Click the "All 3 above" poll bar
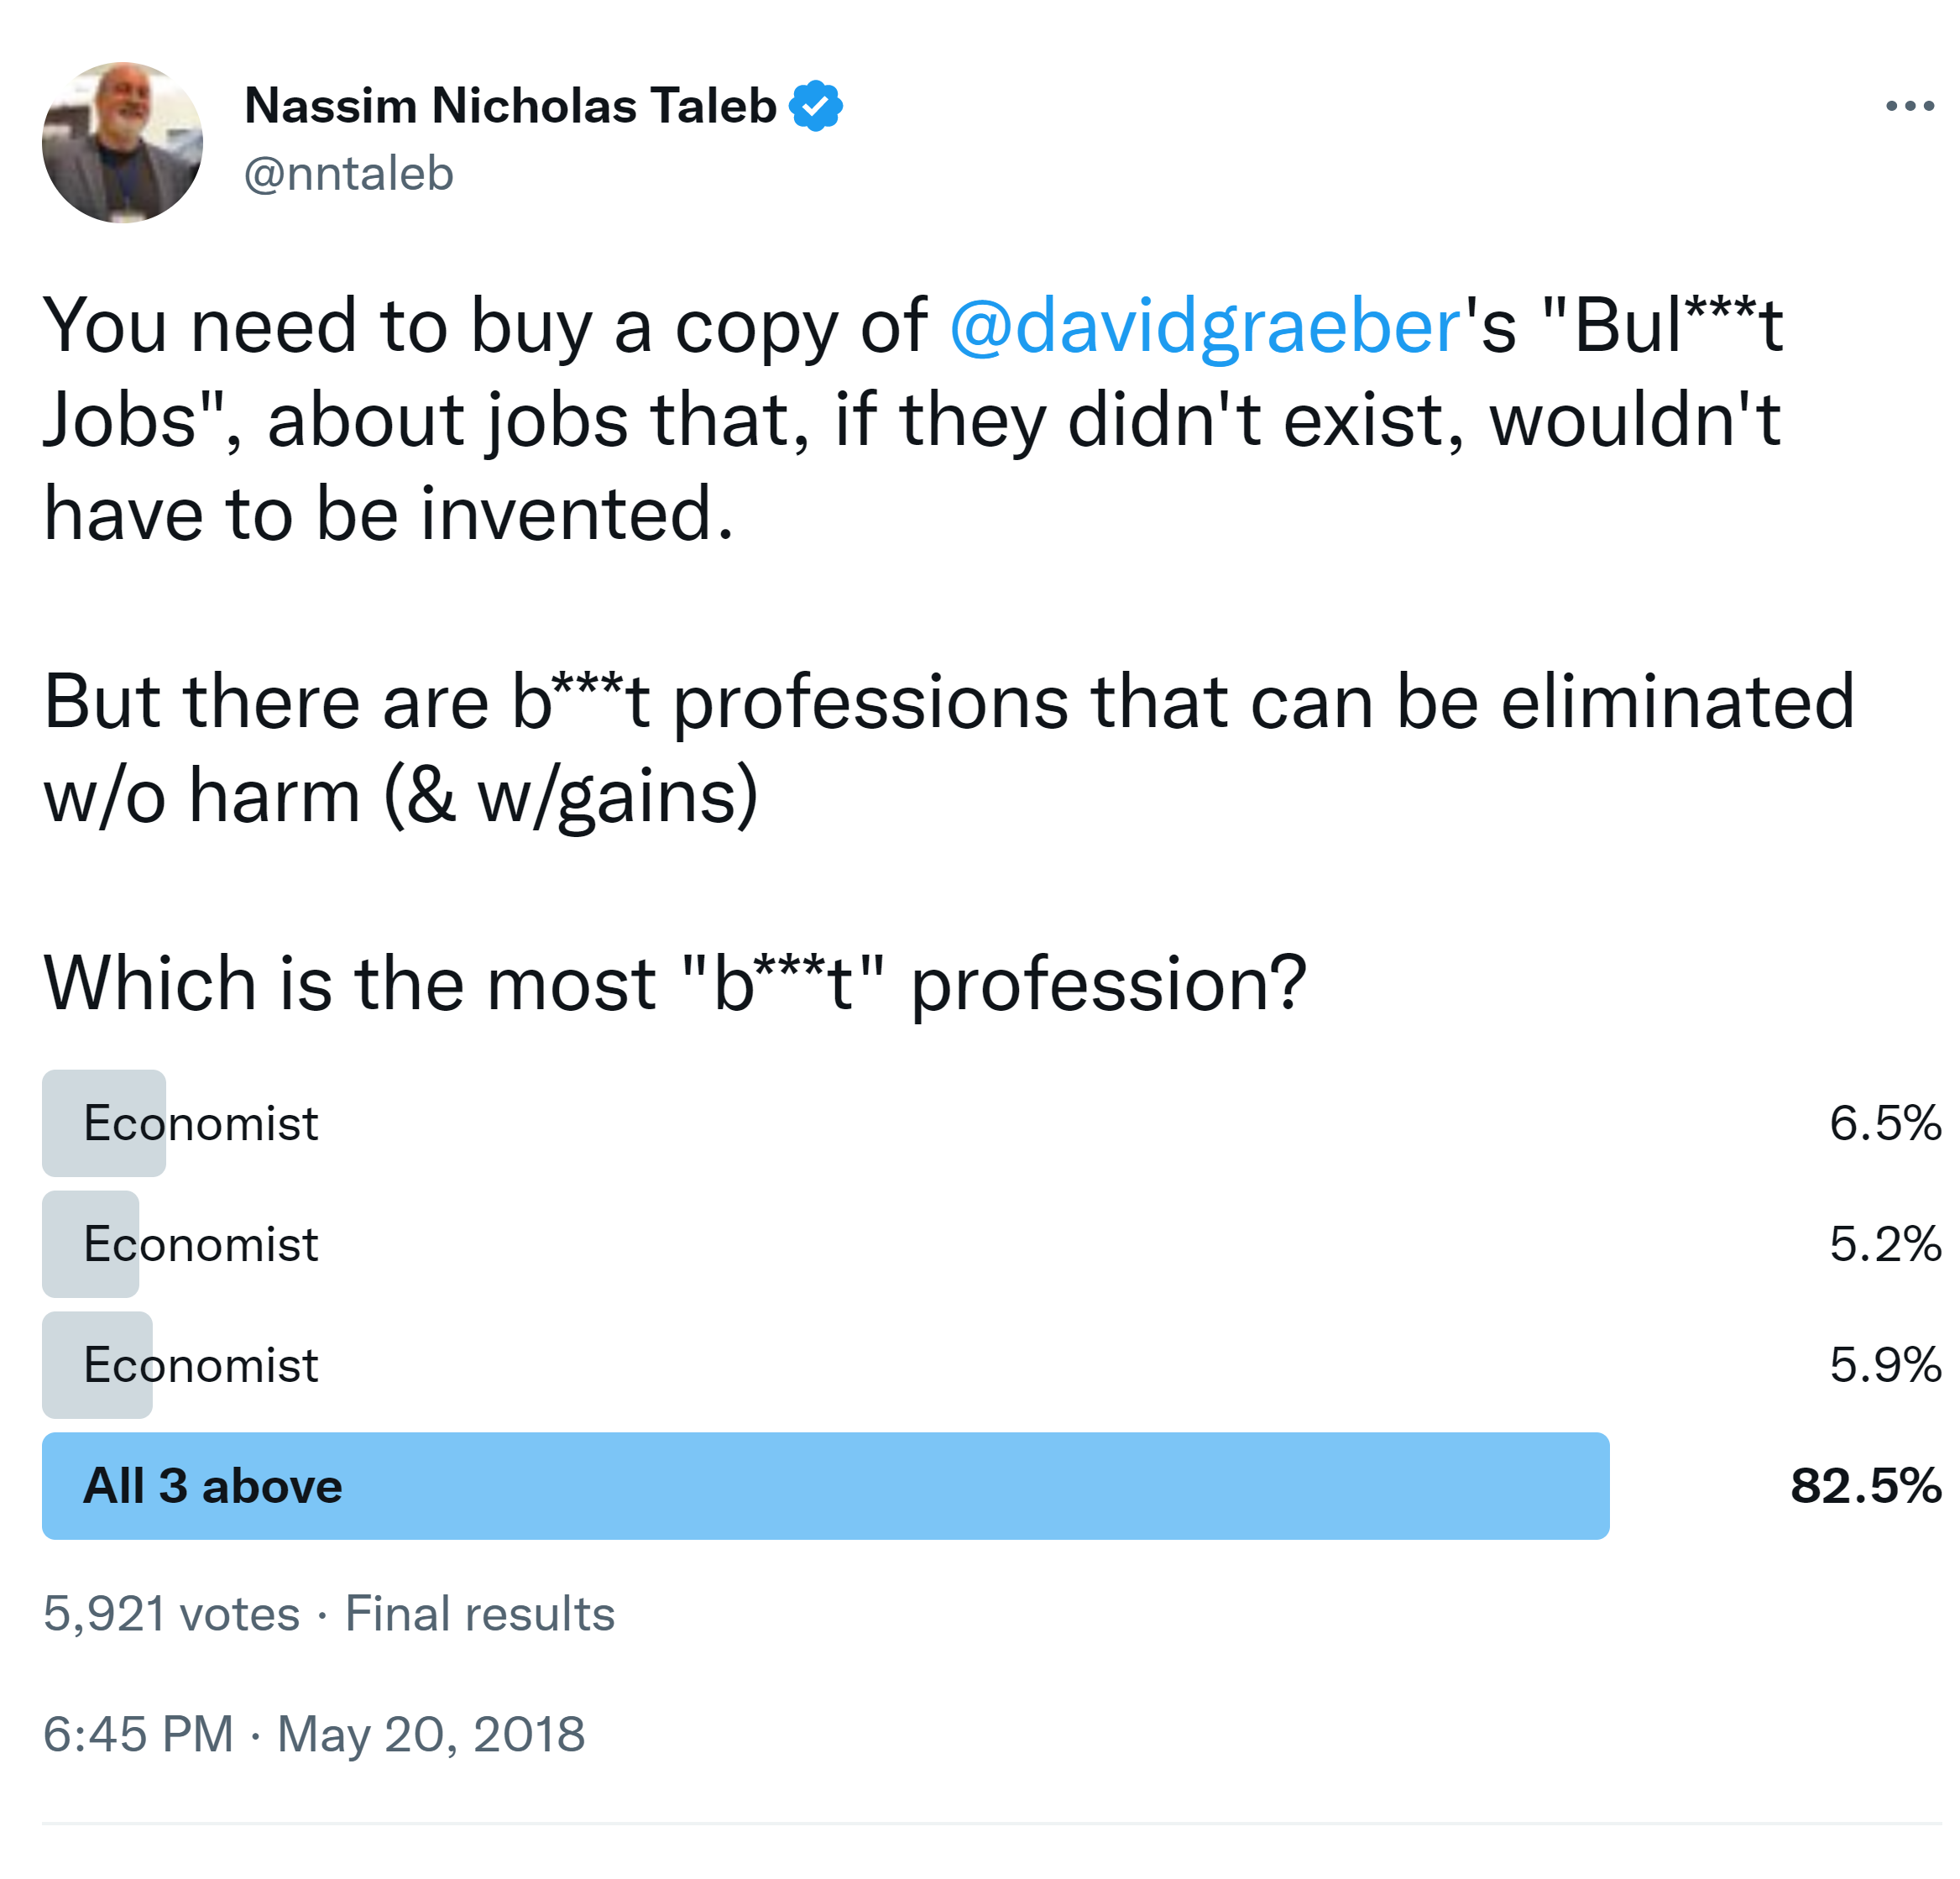Screen dimensions: 1960x1879 point(824,1486)
